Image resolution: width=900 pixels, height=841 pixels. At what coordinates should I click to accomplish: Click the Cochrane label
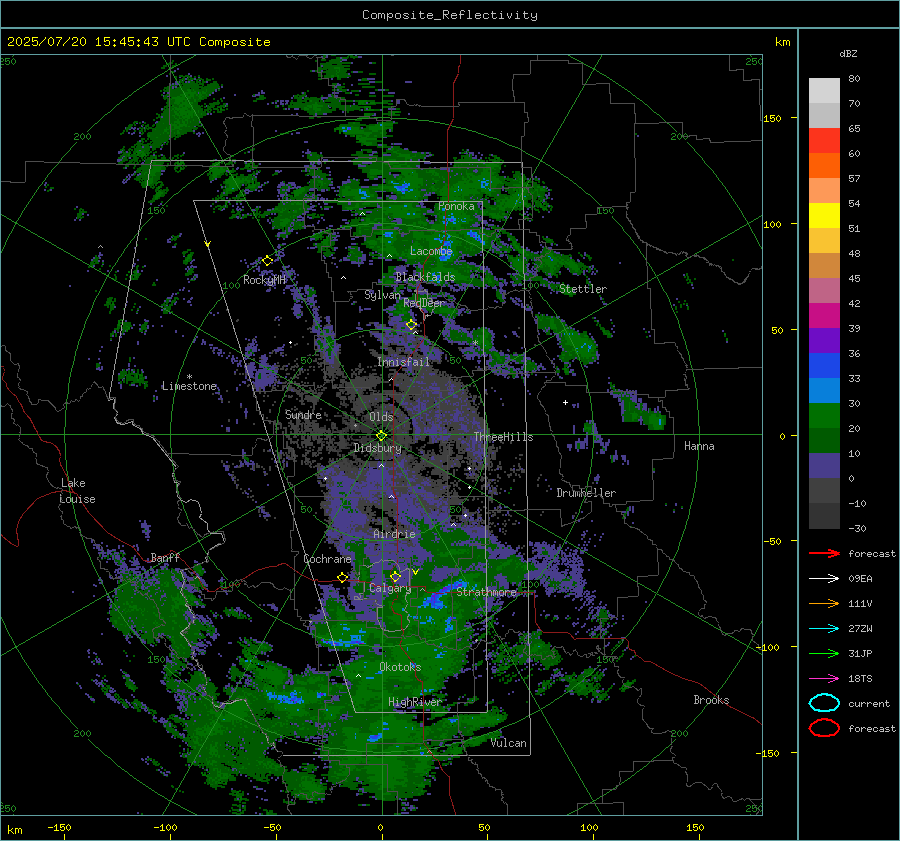click(327, 559)
